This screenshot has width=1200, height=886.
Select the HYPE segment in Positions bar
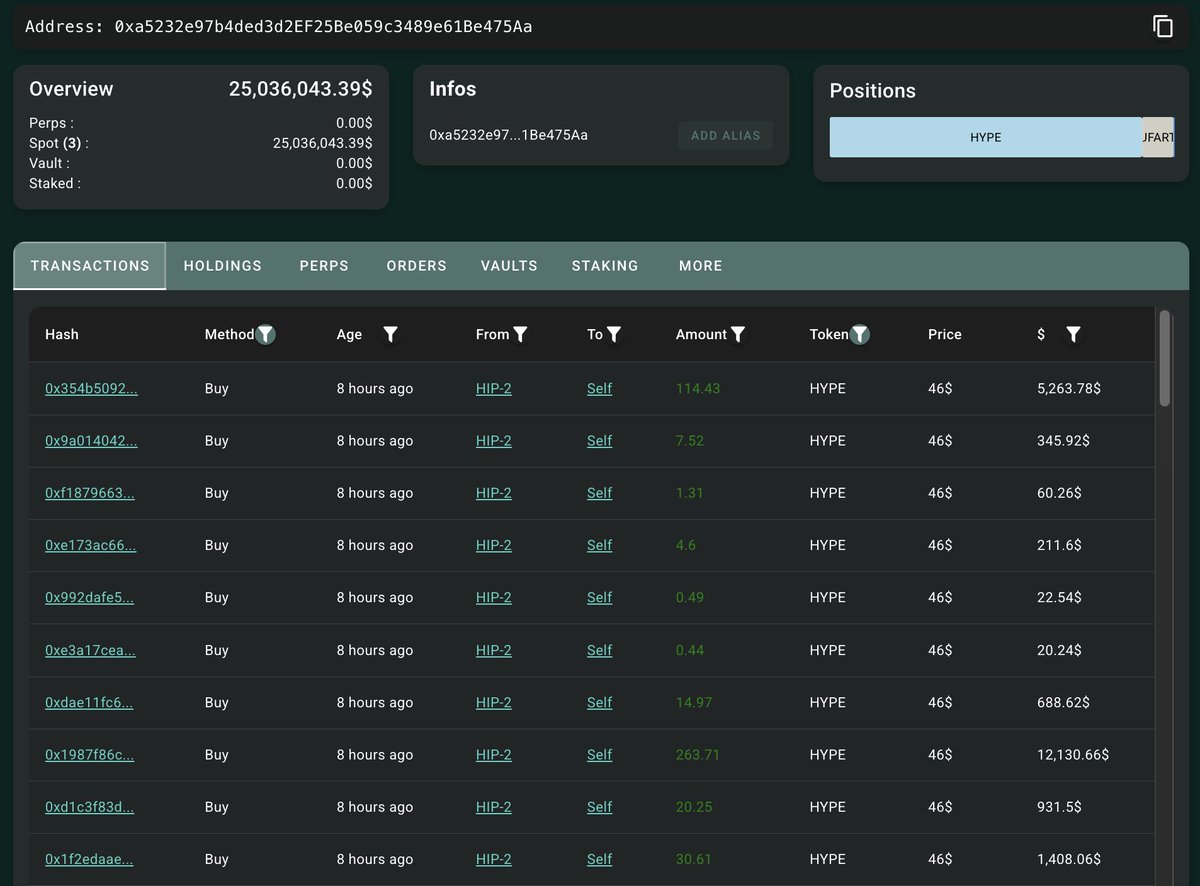click(985, 137)
